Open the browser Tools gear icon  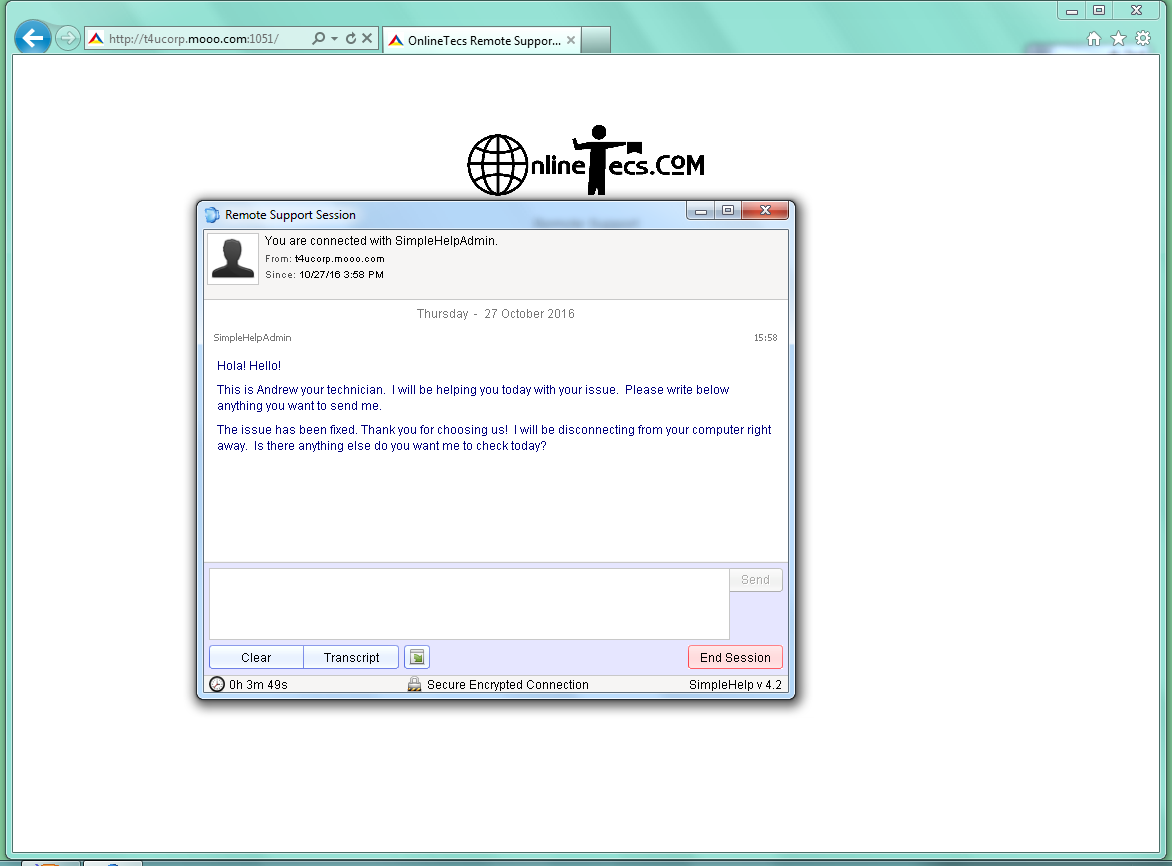(x=1143, y=39)
